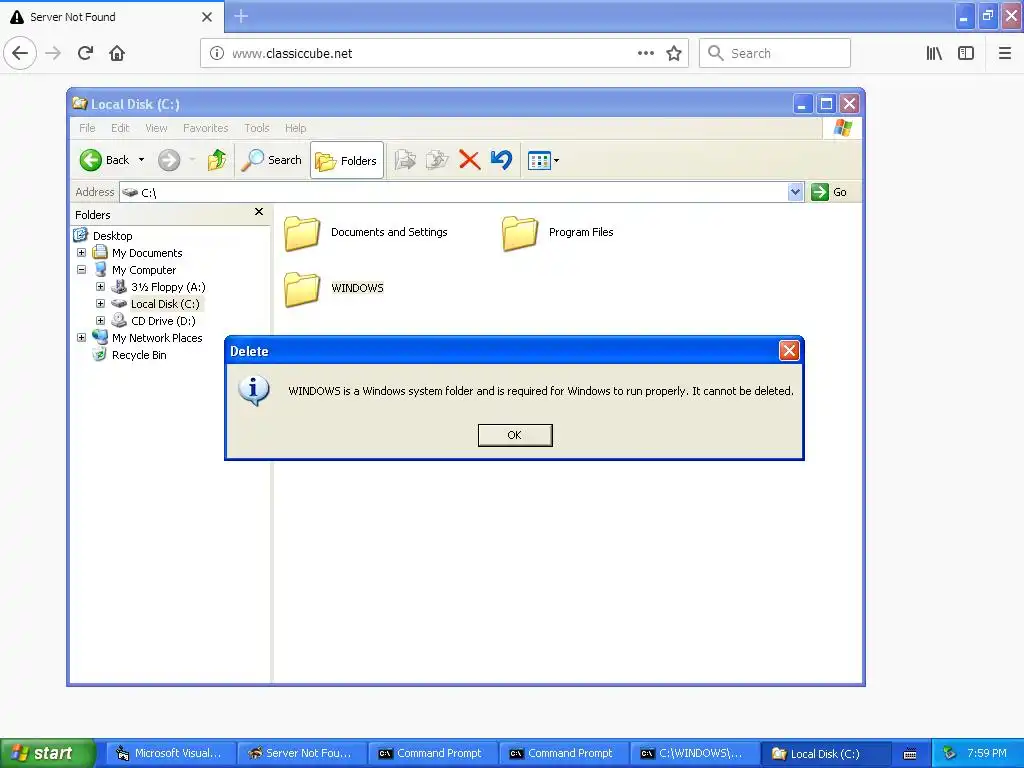Open the Windows Start menu
This screenshot has width=1024, height=768.
coord(47,754)
